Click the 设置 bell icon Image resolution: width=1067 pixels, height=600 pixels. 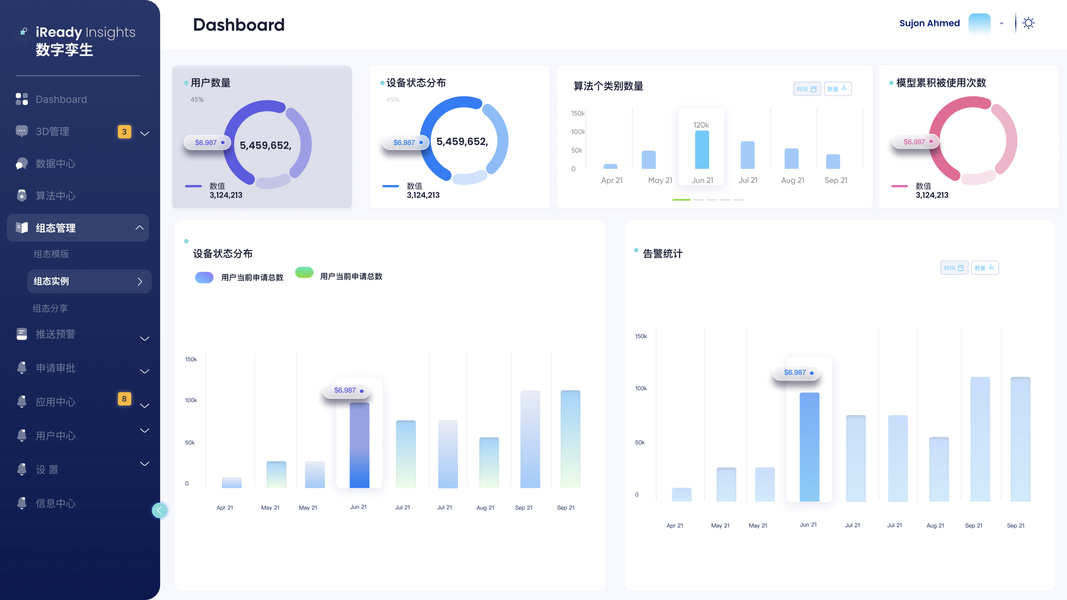point(22,469)
